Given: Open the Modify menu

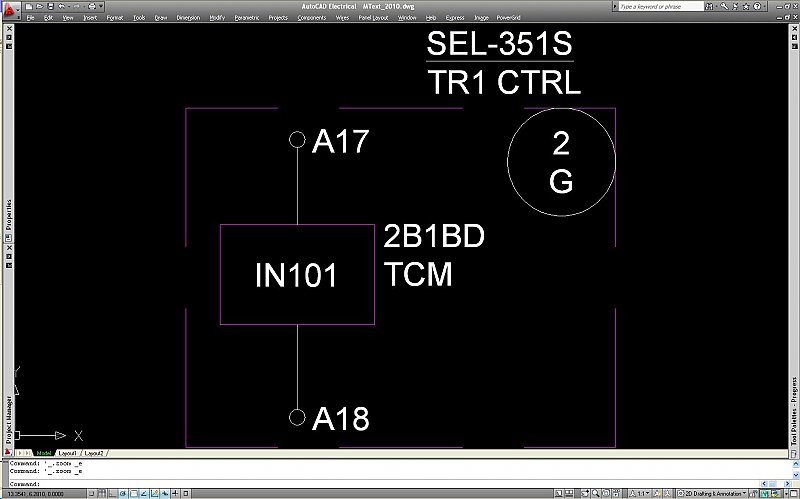Looking at the screenshot, I should tap(217, 18).
